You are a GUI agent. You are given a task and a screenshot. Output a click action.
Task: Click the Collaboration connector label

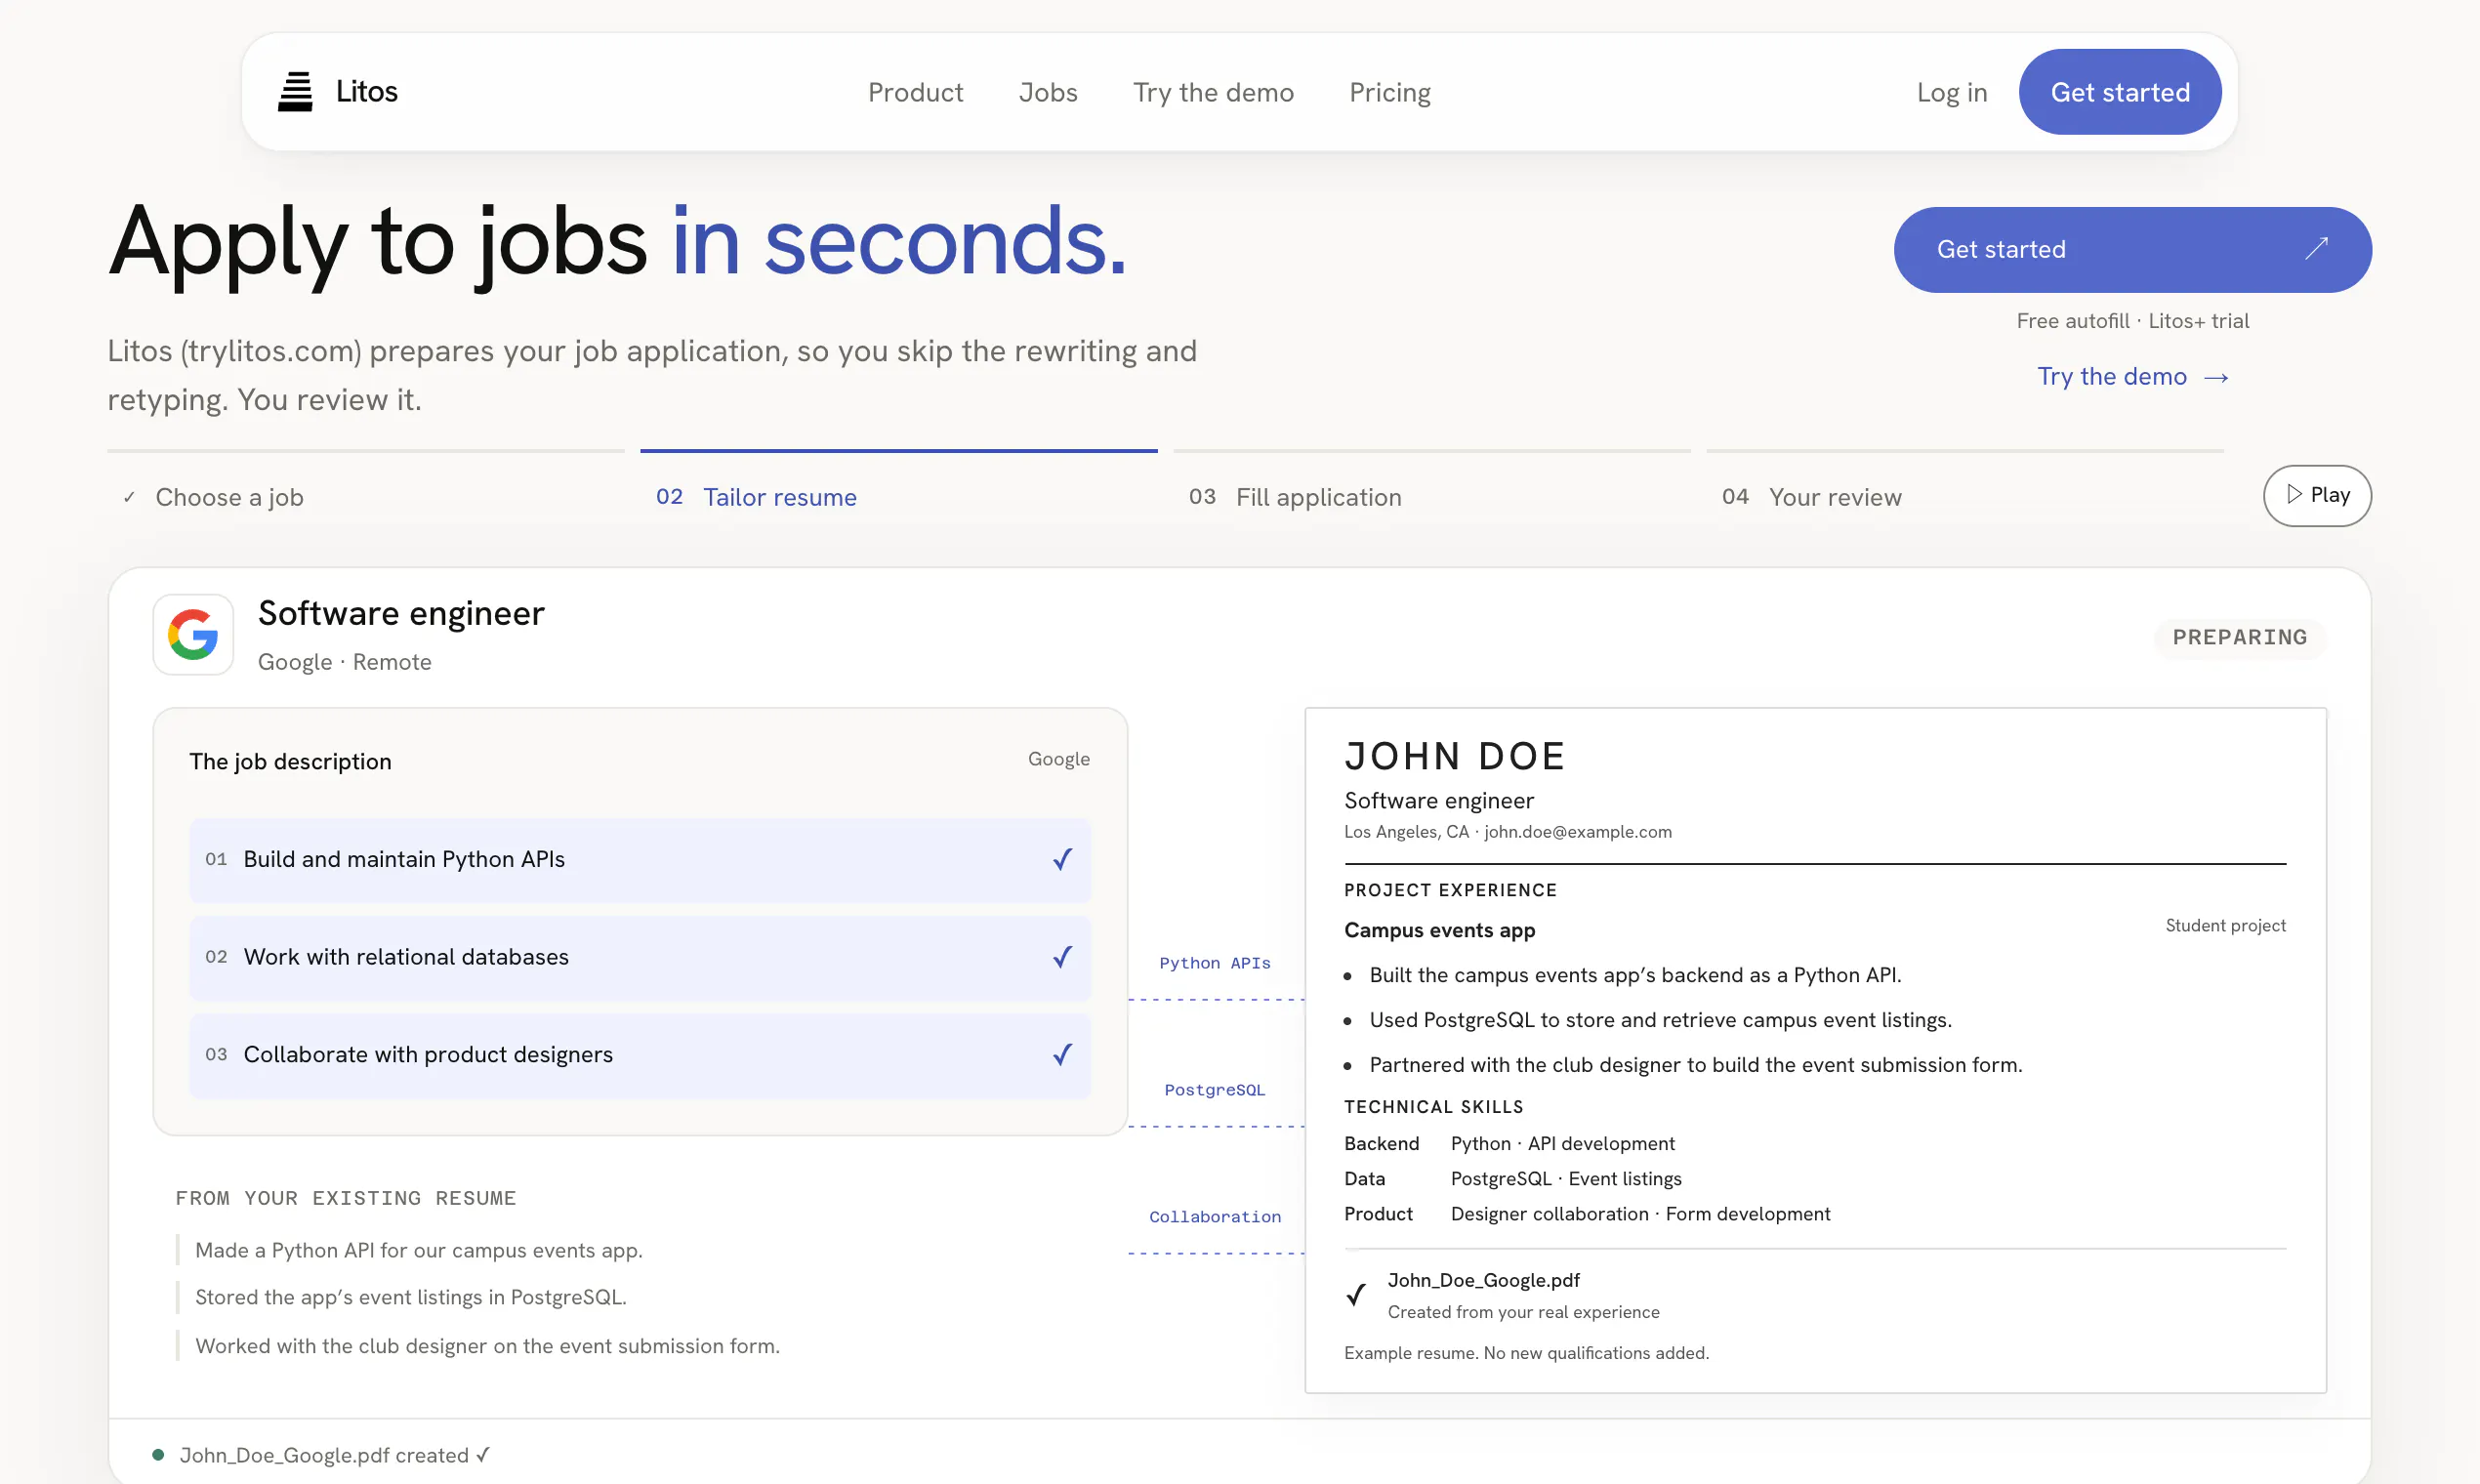(x=1215, y=1217)
